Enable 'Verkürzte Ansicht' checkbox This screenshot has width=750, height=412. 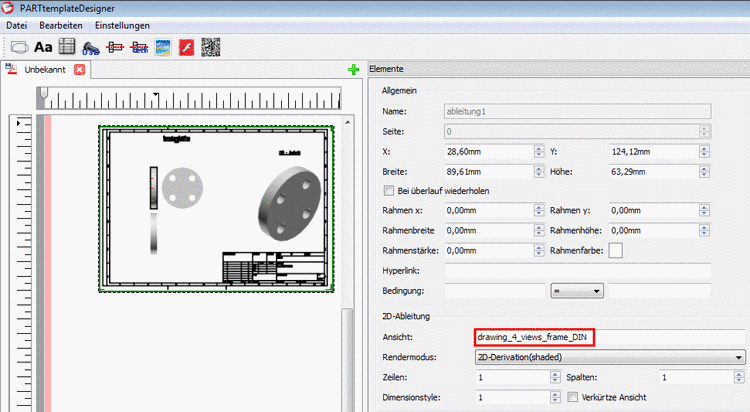pyautogui.click(x=573, y=397)
